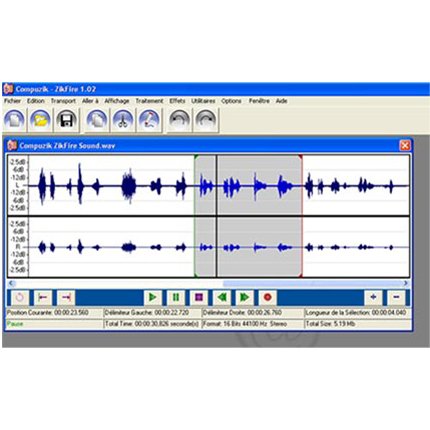This screenshot has width=430, height=430.
Task: Set the right delimiter marker button
Action: (66, 297)
